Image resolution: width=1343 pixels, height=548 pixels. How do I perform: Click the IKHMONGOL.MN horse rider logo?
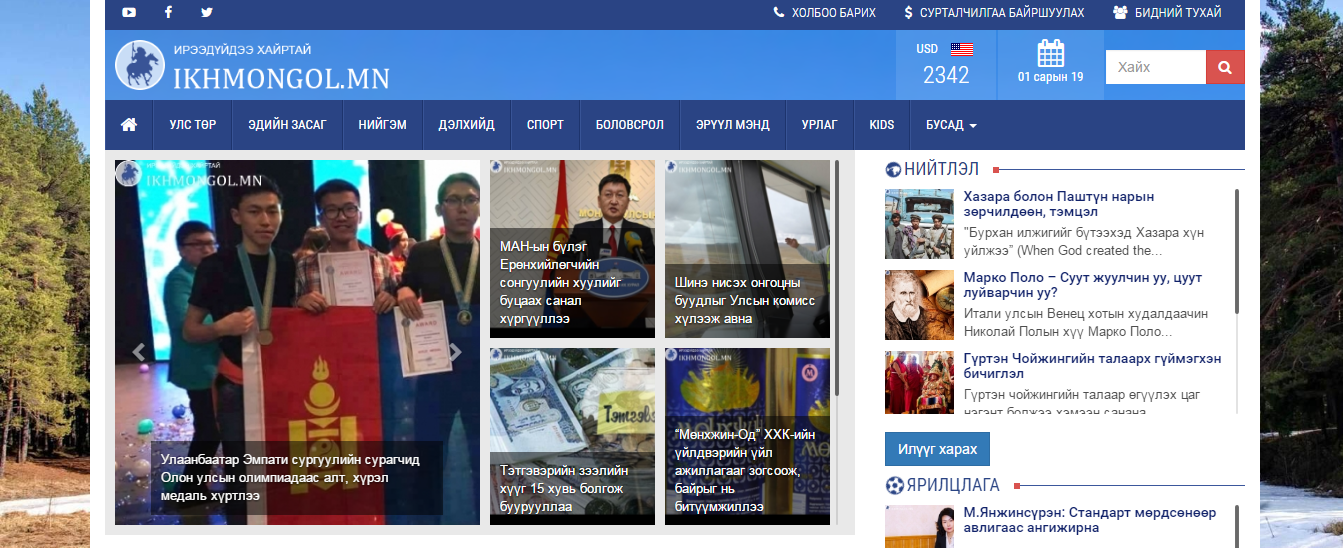(140, 65)
